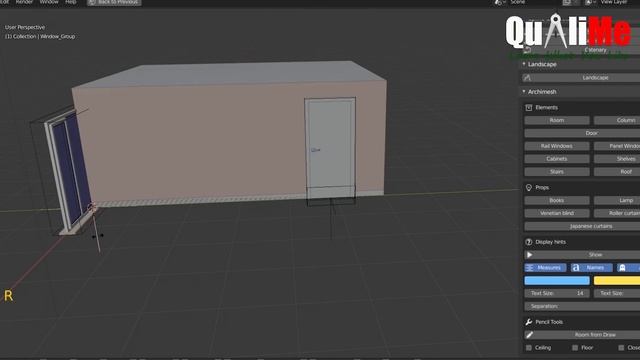Viewport: 640px width, 360px height.
Task: Open the Window menu
Action: [x=49, y=2]
